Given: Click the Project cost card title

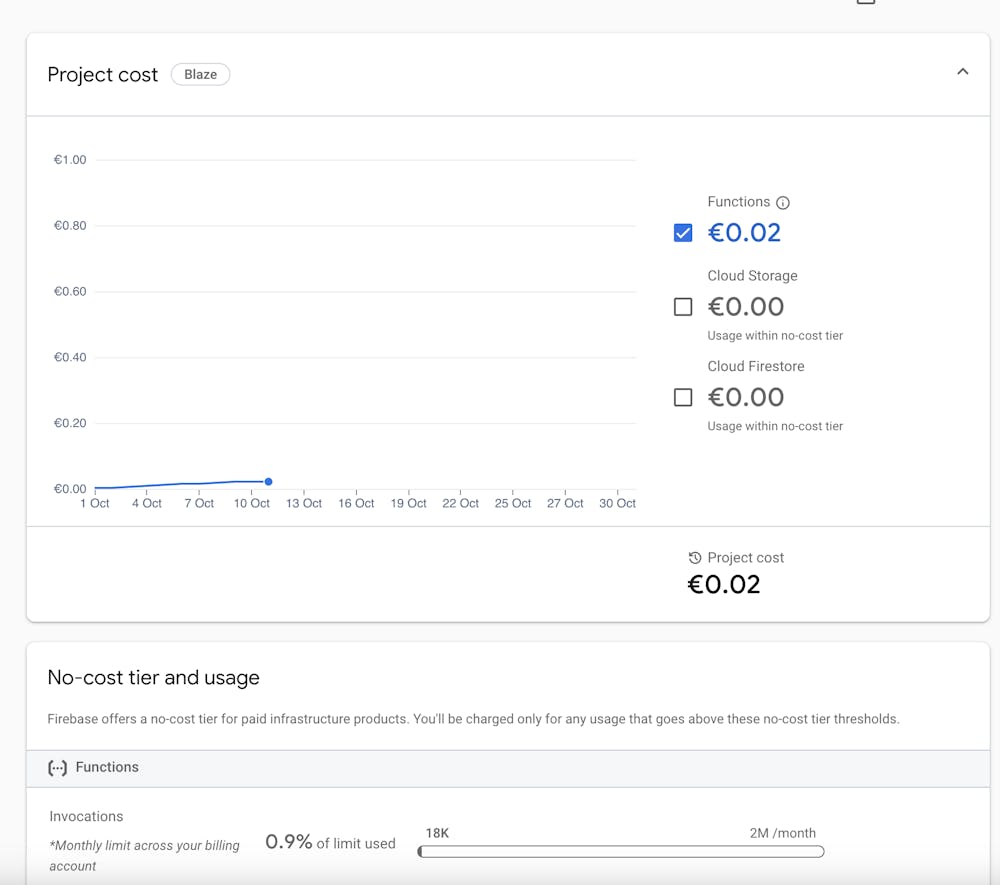Looking at the screenshot, I should click(103, 75).
